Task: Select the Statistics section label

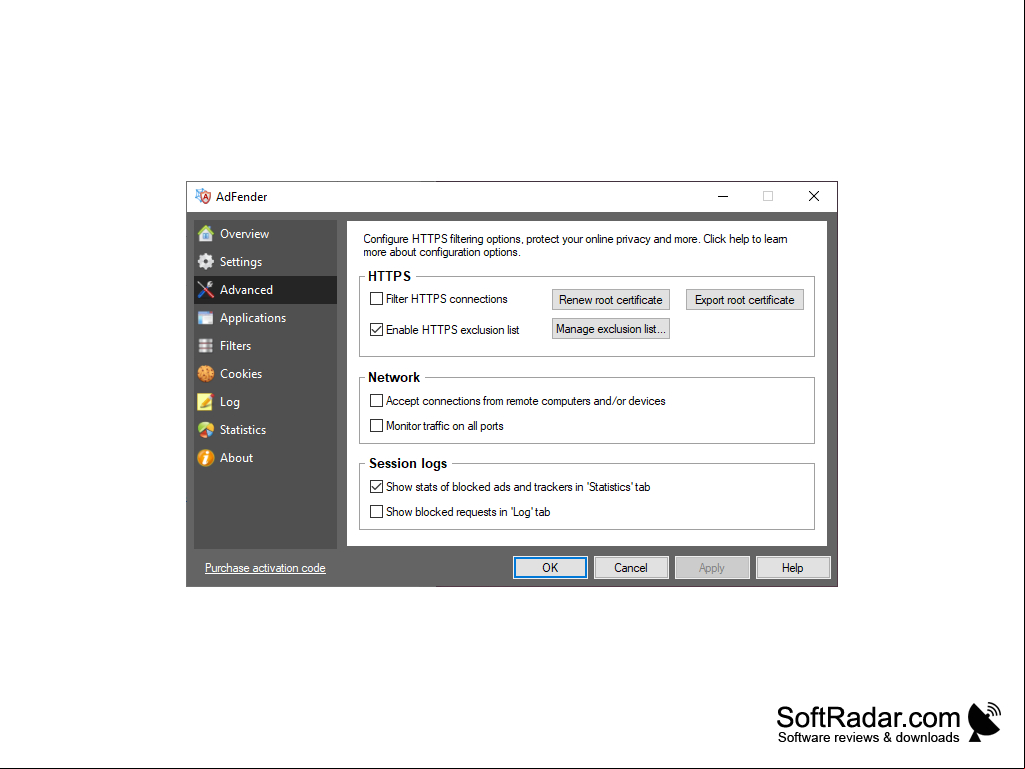Action: (243, 430)
